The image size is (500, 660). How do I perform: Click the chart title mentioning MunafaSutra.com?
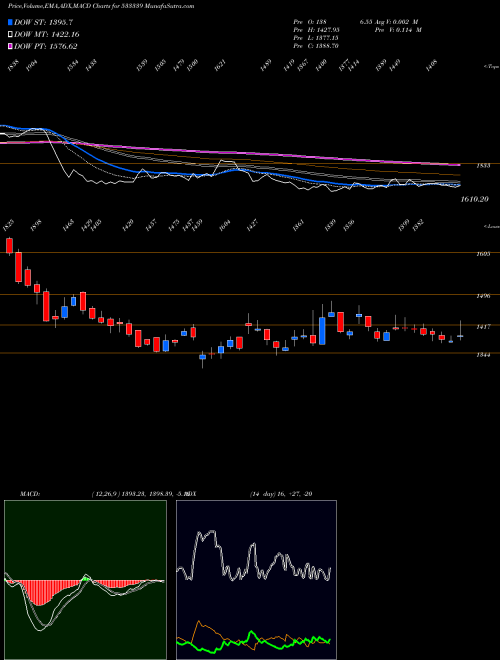tap(101, 6)
